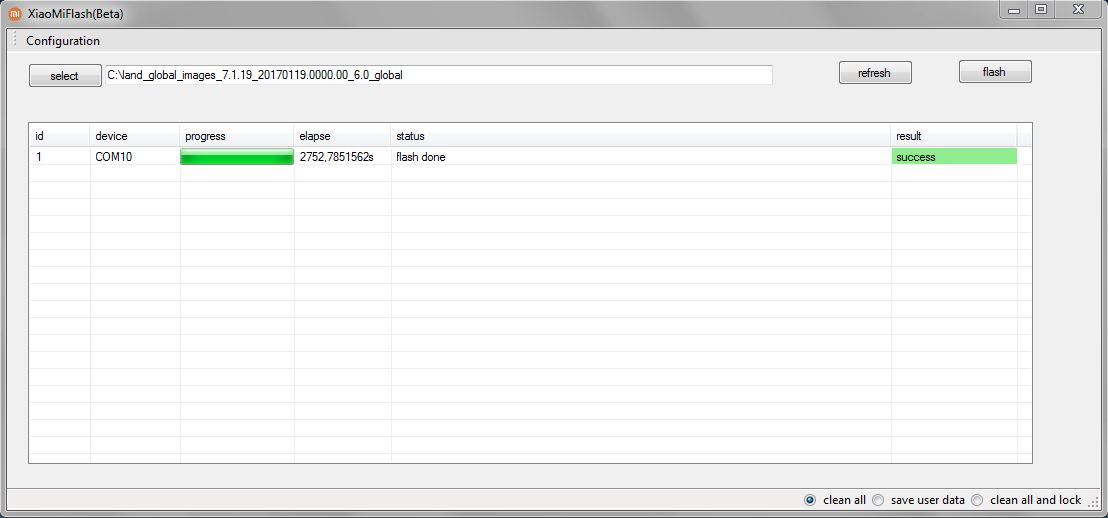The image size is (1108, 518).
Task: Click the flash done status text
Action: [x=420, y=157]
